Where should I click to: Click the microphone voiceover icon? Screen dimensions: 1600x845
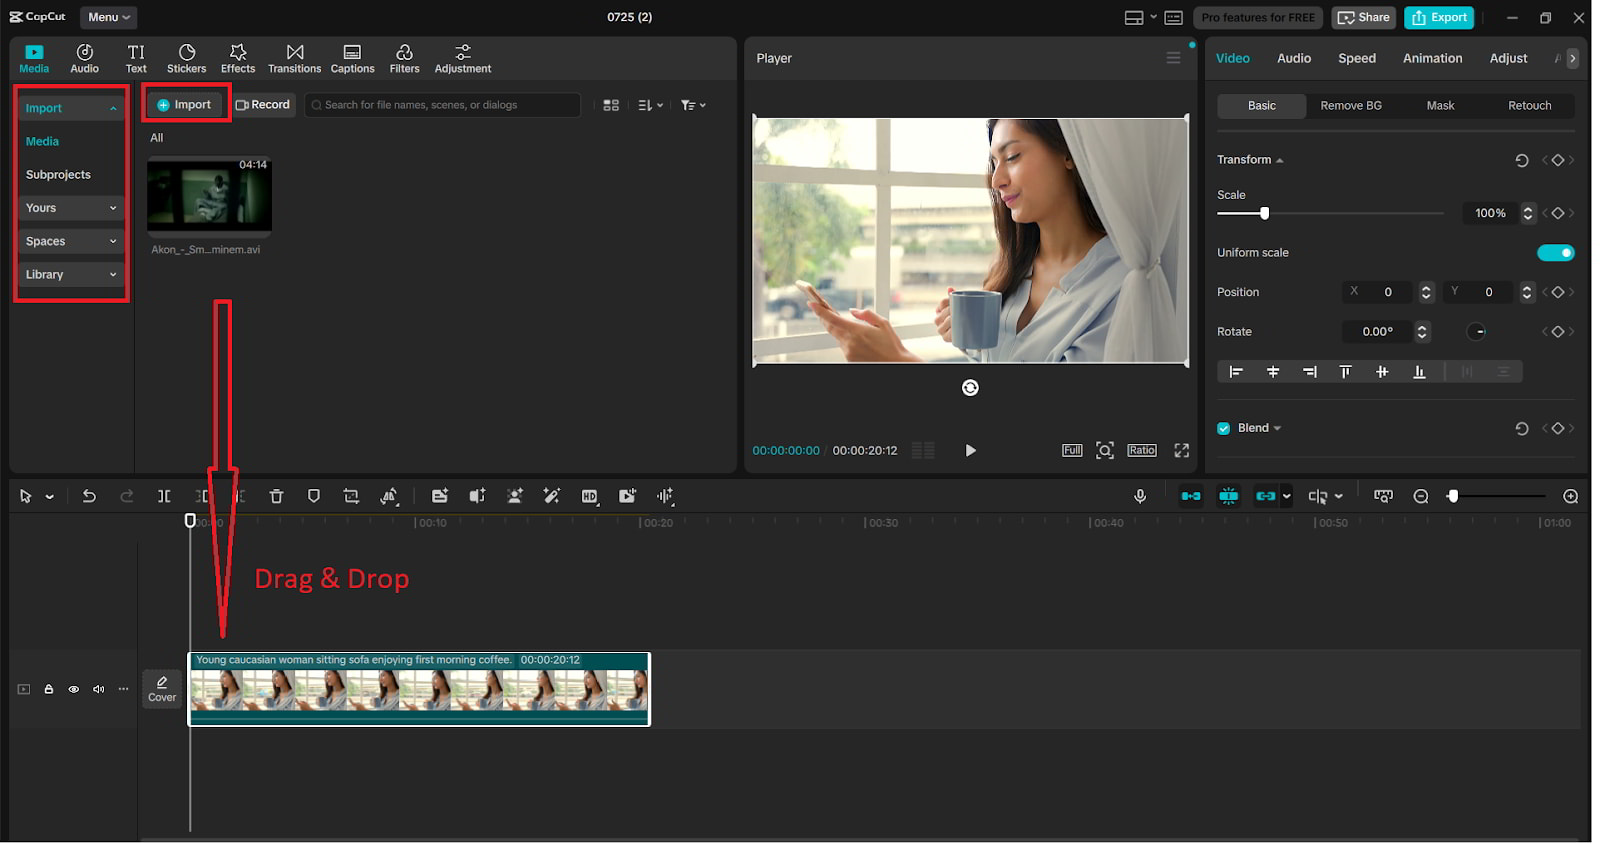click(1140, 496)
